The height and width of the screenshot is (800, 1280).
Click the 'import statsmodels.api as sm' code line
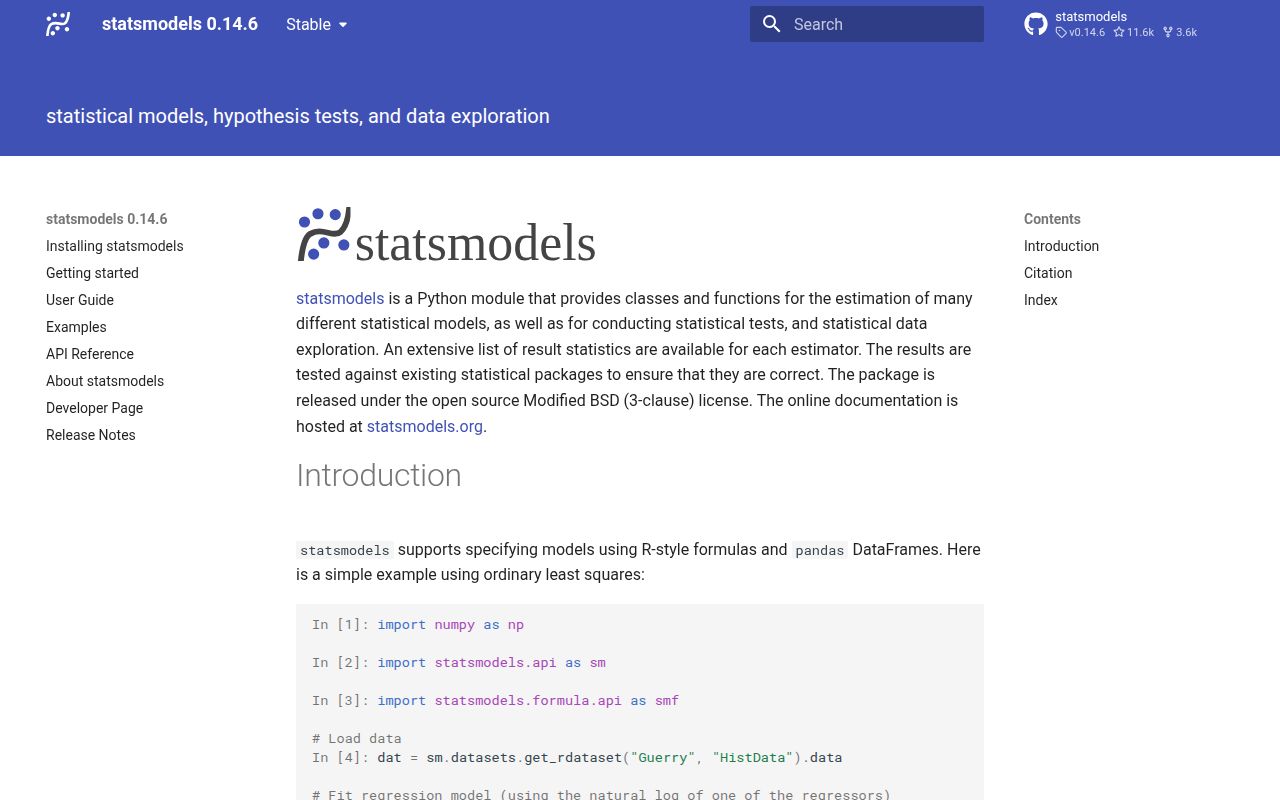pos(459,662)
